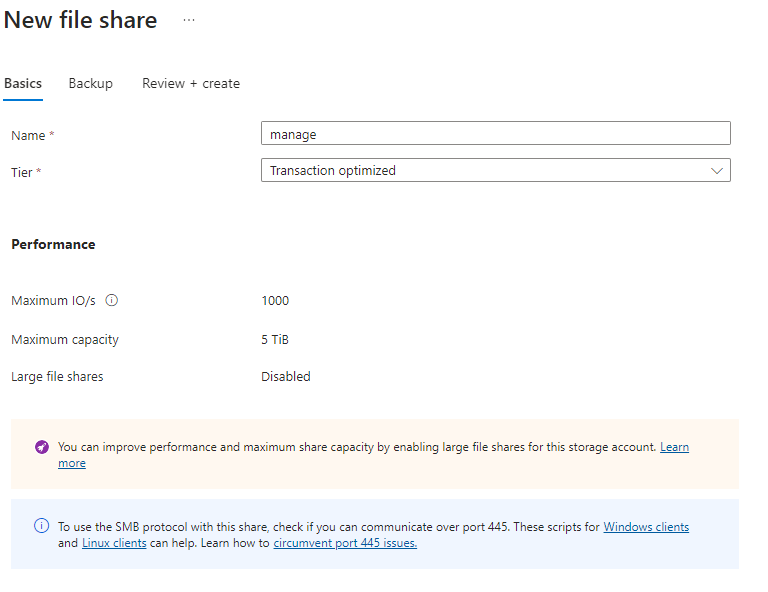This screenshot has width=768, height=592.
Task: Click the circumvent port 445 issues link
Action: pos(345,543)
